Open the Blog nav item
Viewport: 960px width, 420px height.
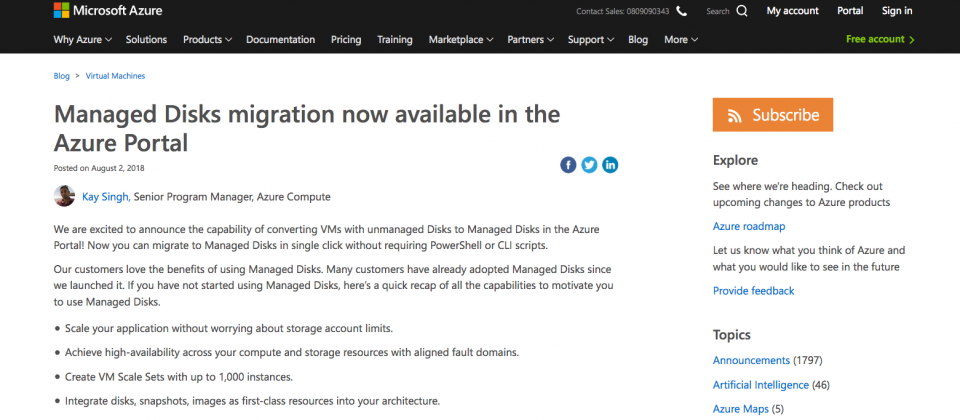point(638,40)
